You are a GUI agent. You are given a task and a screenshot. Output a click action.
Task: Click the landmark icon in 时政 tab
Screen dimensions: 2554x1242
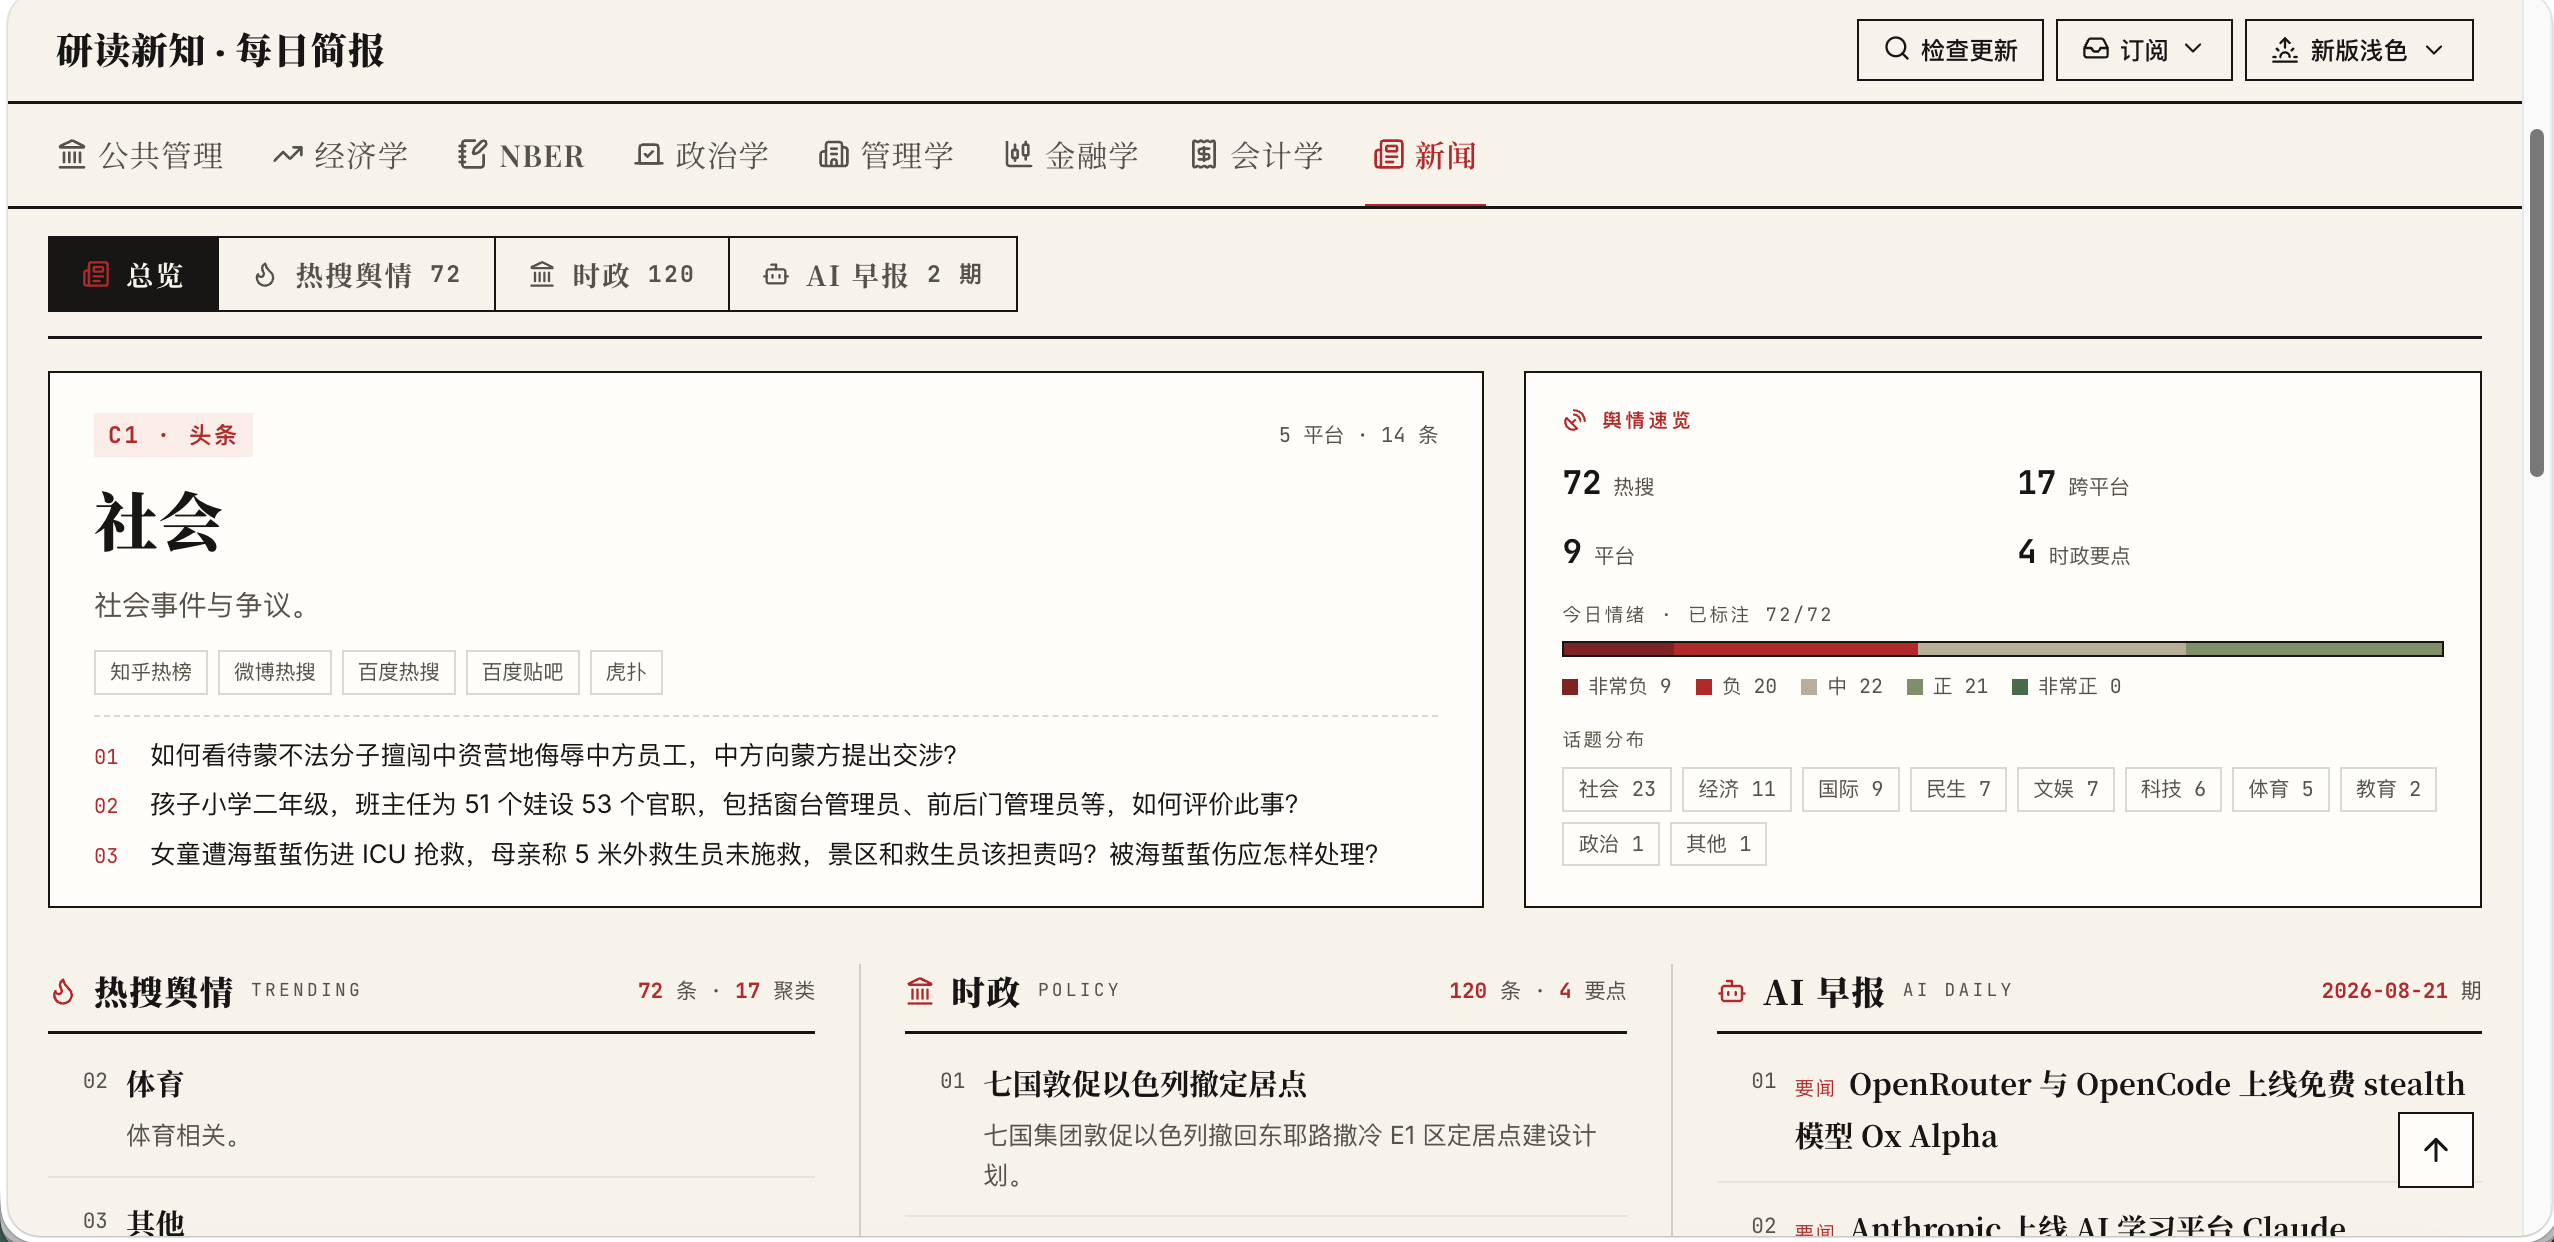pyautogui.click(x=542, y=274)
